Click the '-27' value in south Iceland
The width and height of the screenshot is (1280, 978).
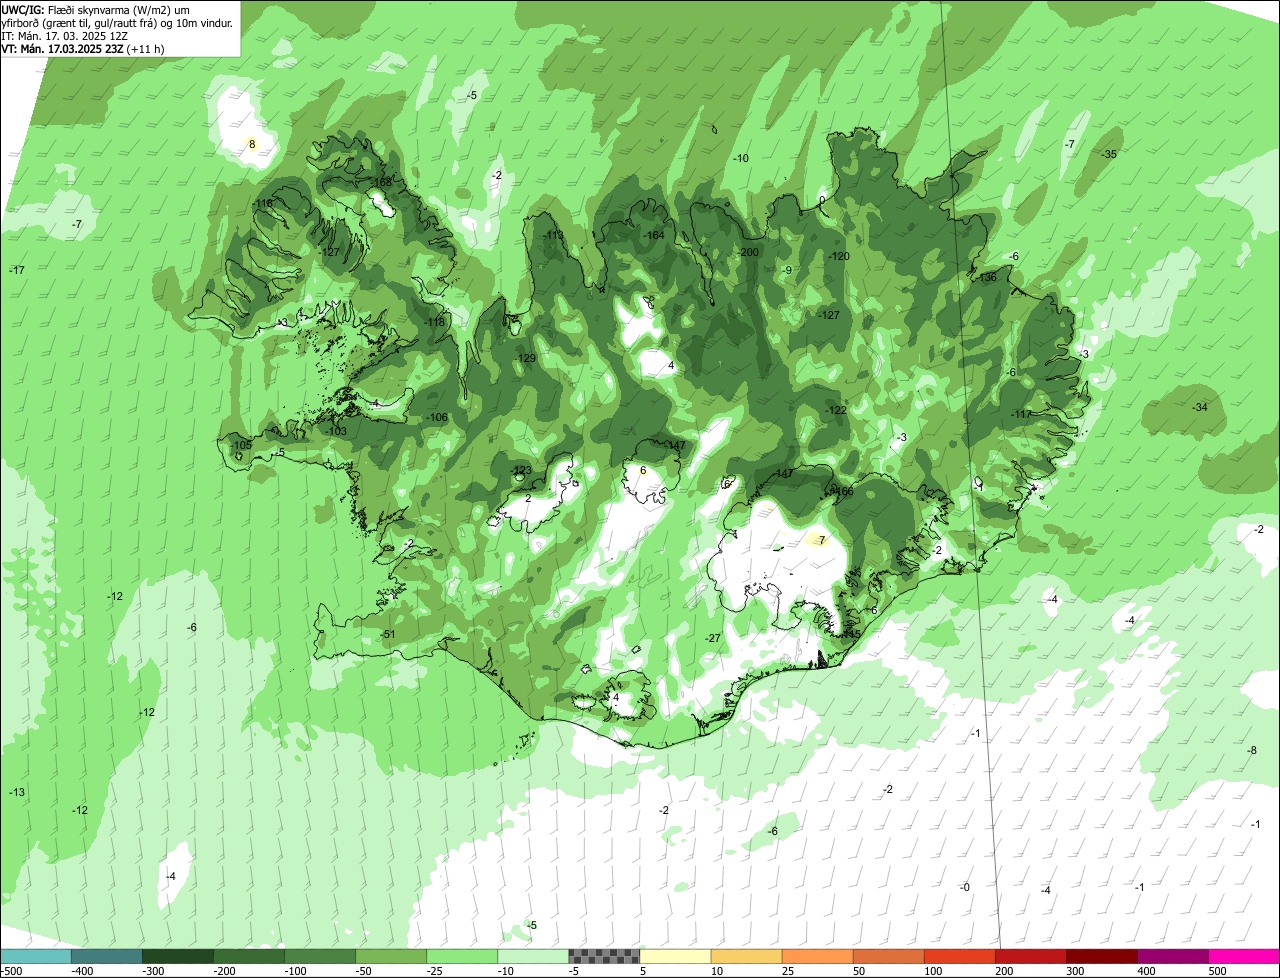(x=713, y=638)
